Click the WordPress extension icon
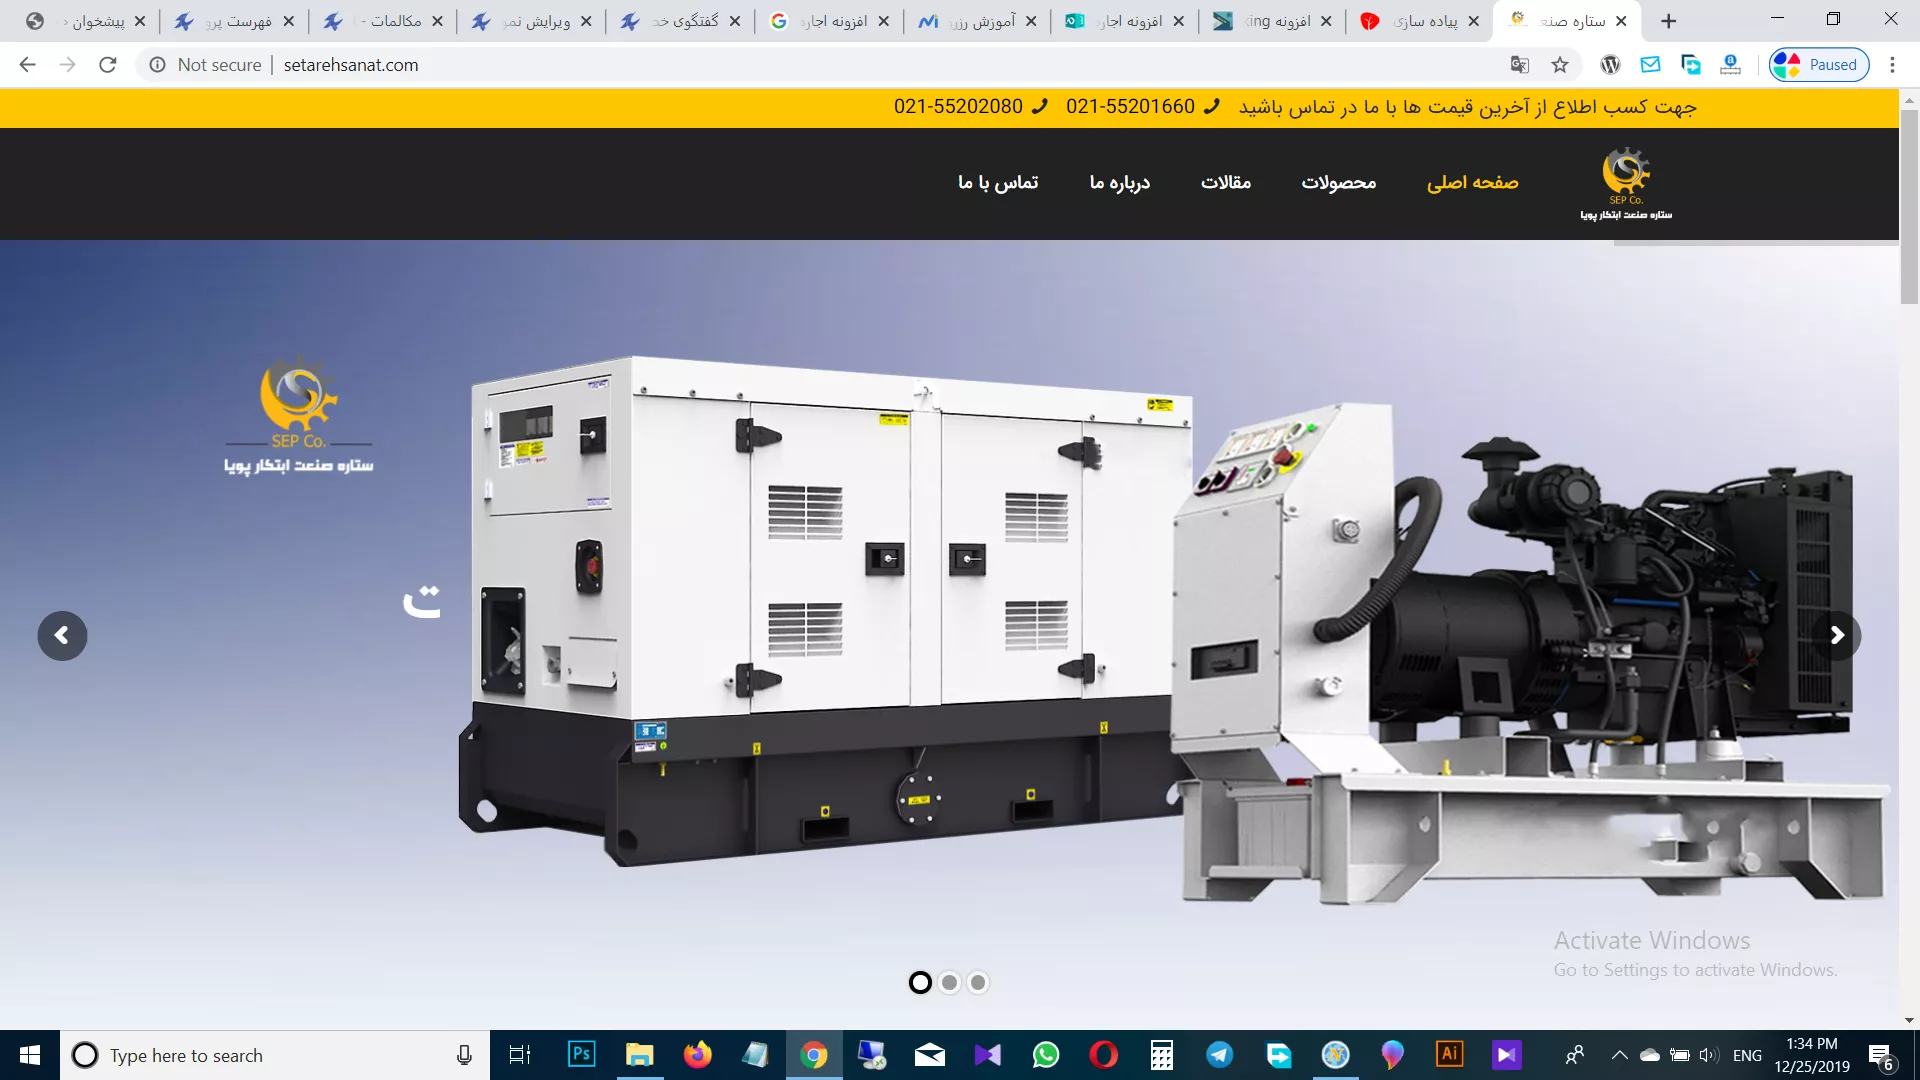Image resolution: width=1920 pixels, height=1080 pixels. pyautogui.click(x=1610, y=65)
